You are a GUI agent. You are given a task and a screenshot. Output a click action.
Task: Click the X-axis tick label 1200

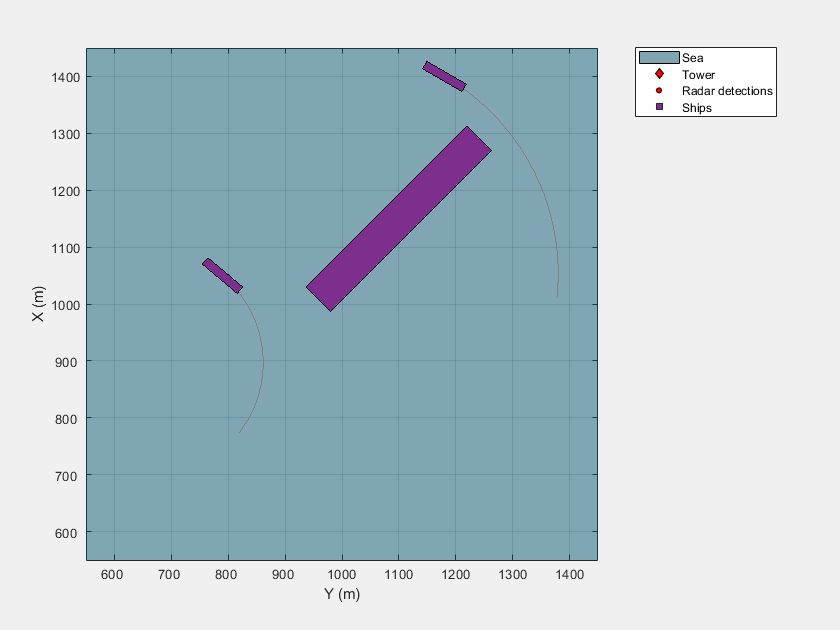[66, 191]
